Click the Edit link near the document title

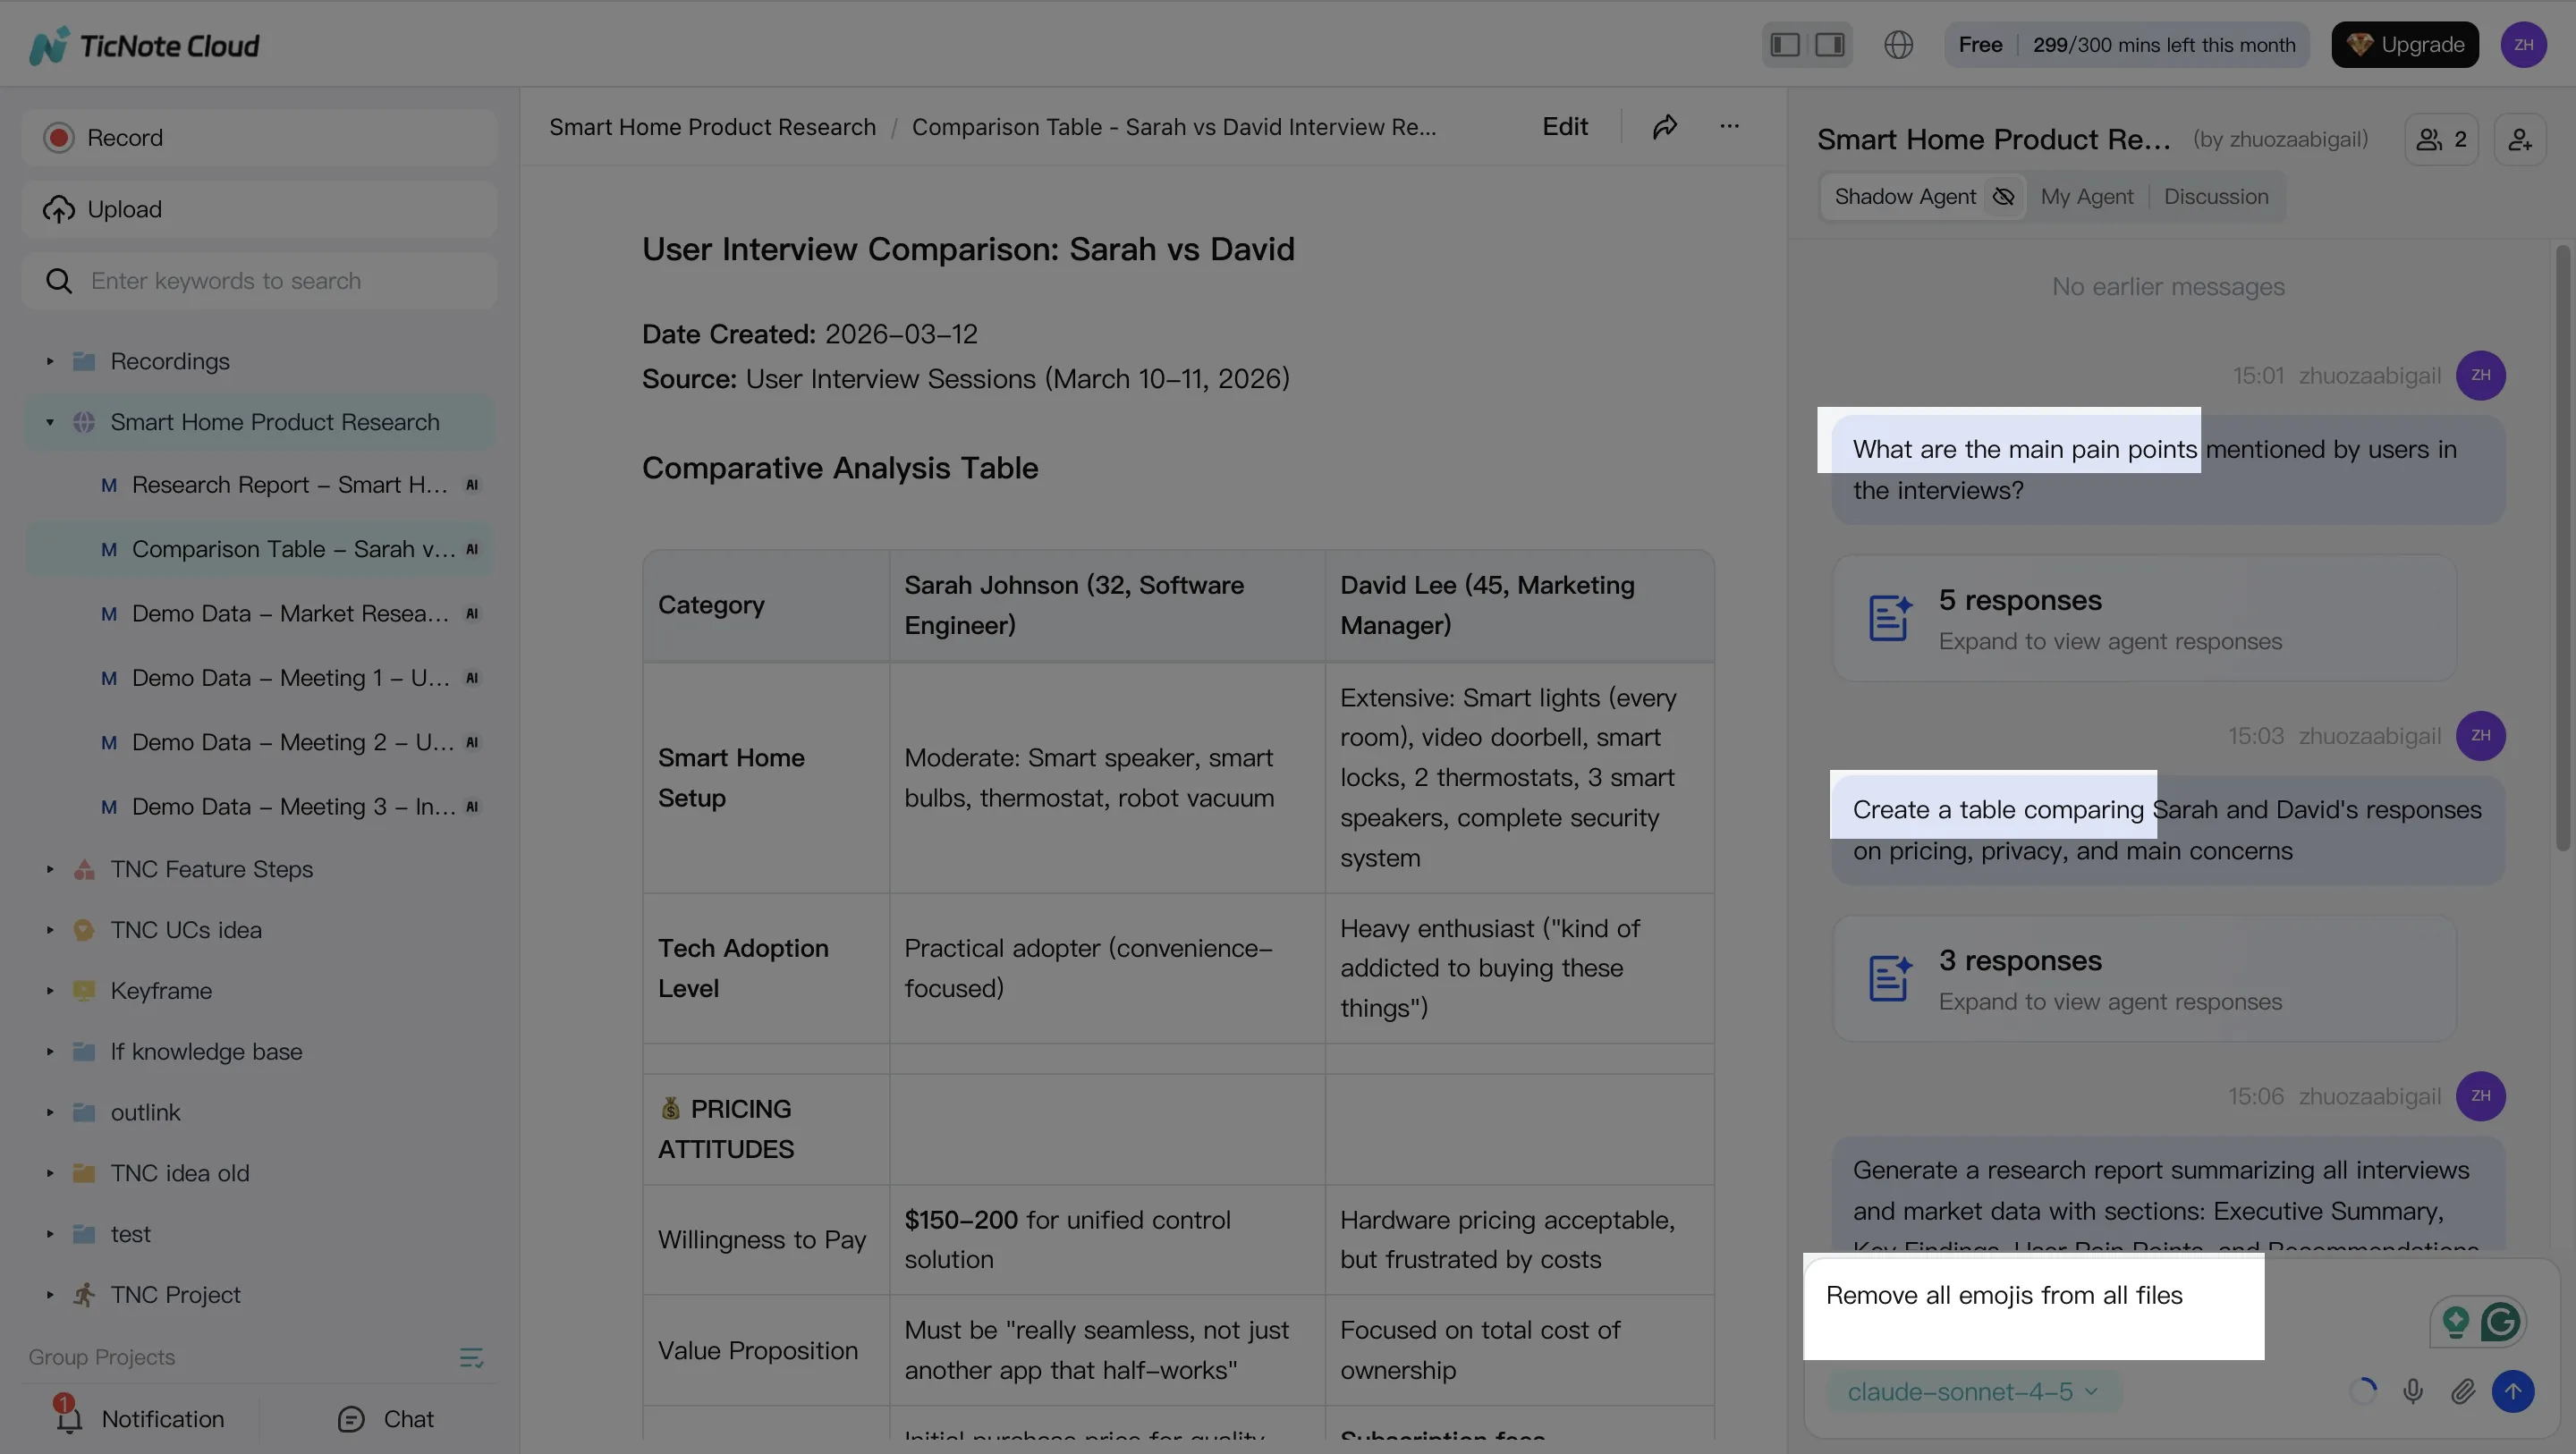pos(1564,127)
